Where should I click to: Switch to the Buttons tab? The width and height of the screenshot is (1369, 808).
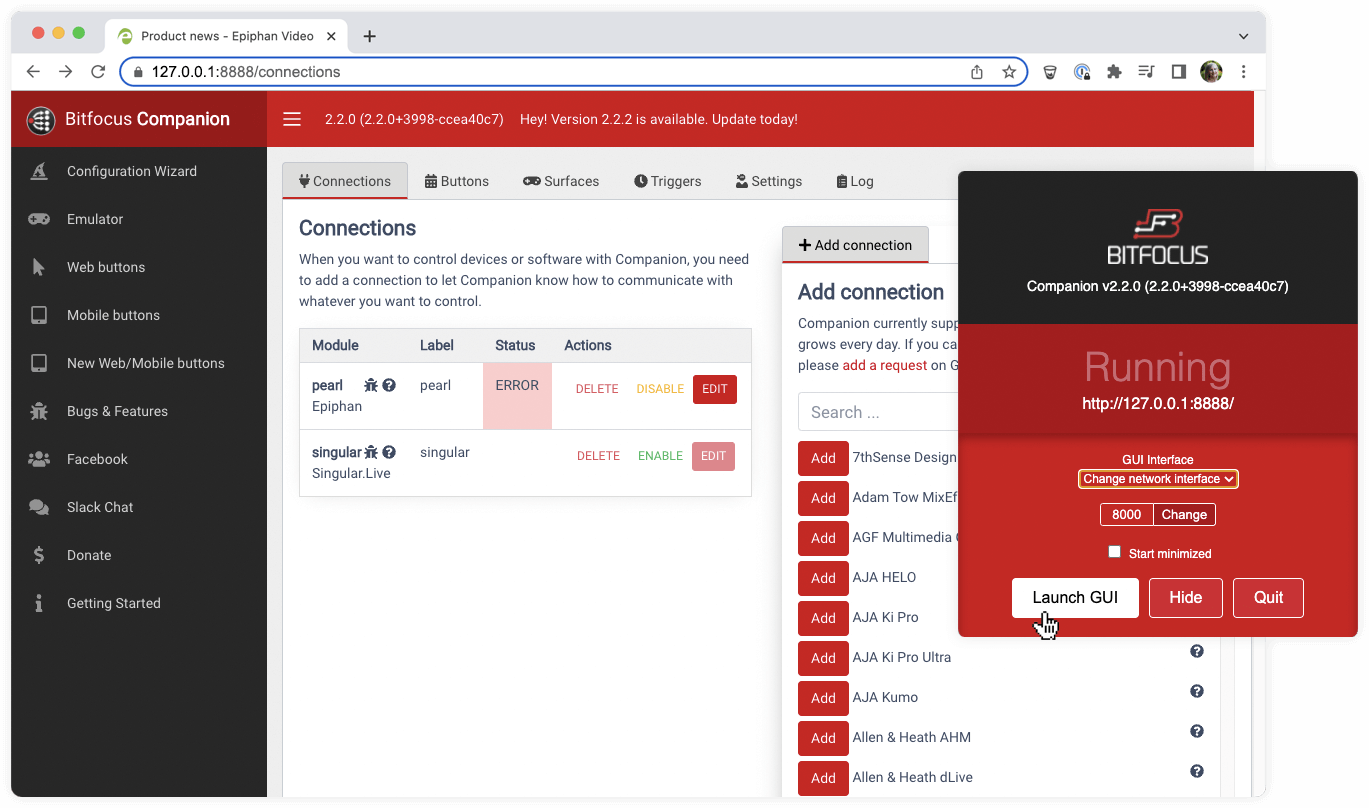click(x=457, y=181)
